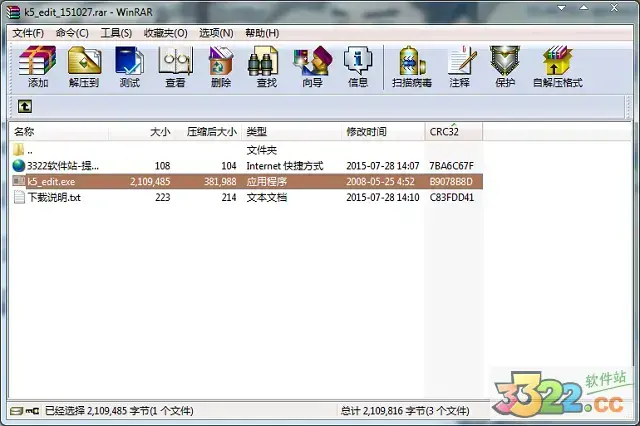Image resolution: width=640 pixels, height=426 pixels.
Task: Select the k5_edit.exe file name
Action: click(x=51, y=182)
